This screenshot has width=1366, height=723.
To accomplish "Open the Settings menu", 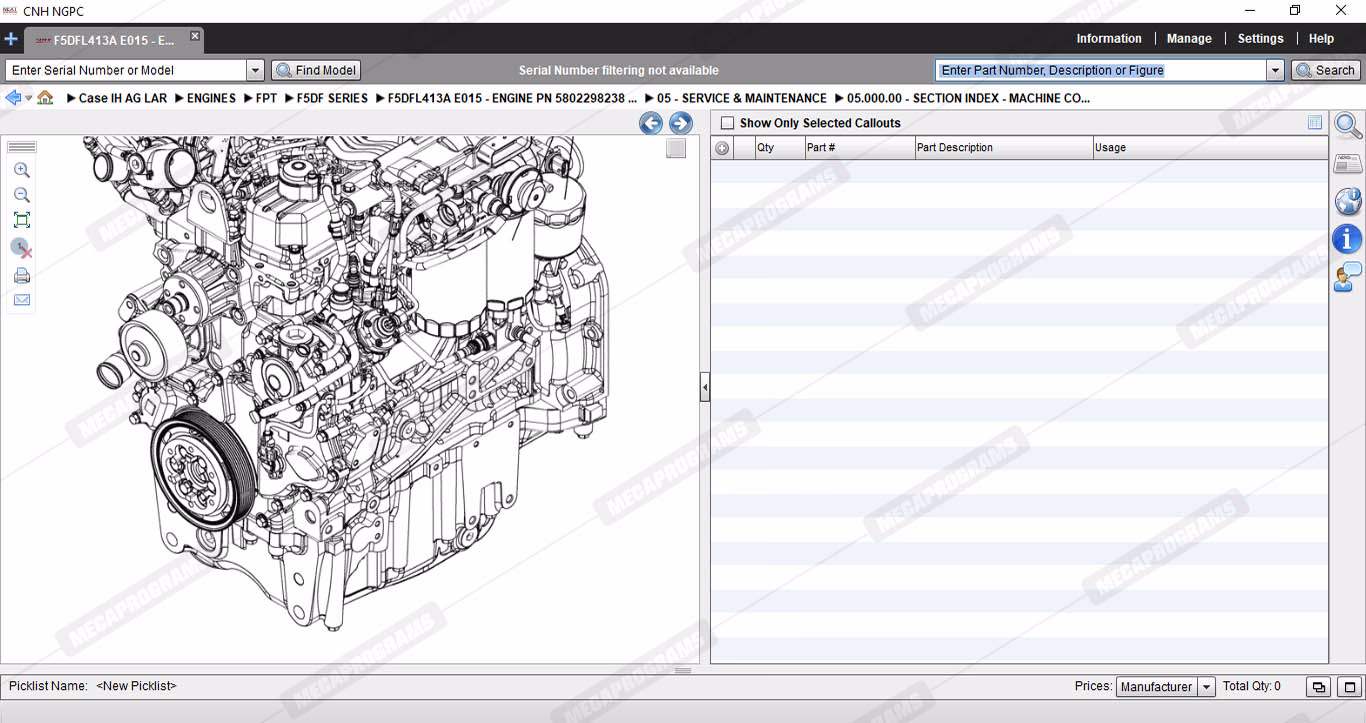I will (1260, 38).
